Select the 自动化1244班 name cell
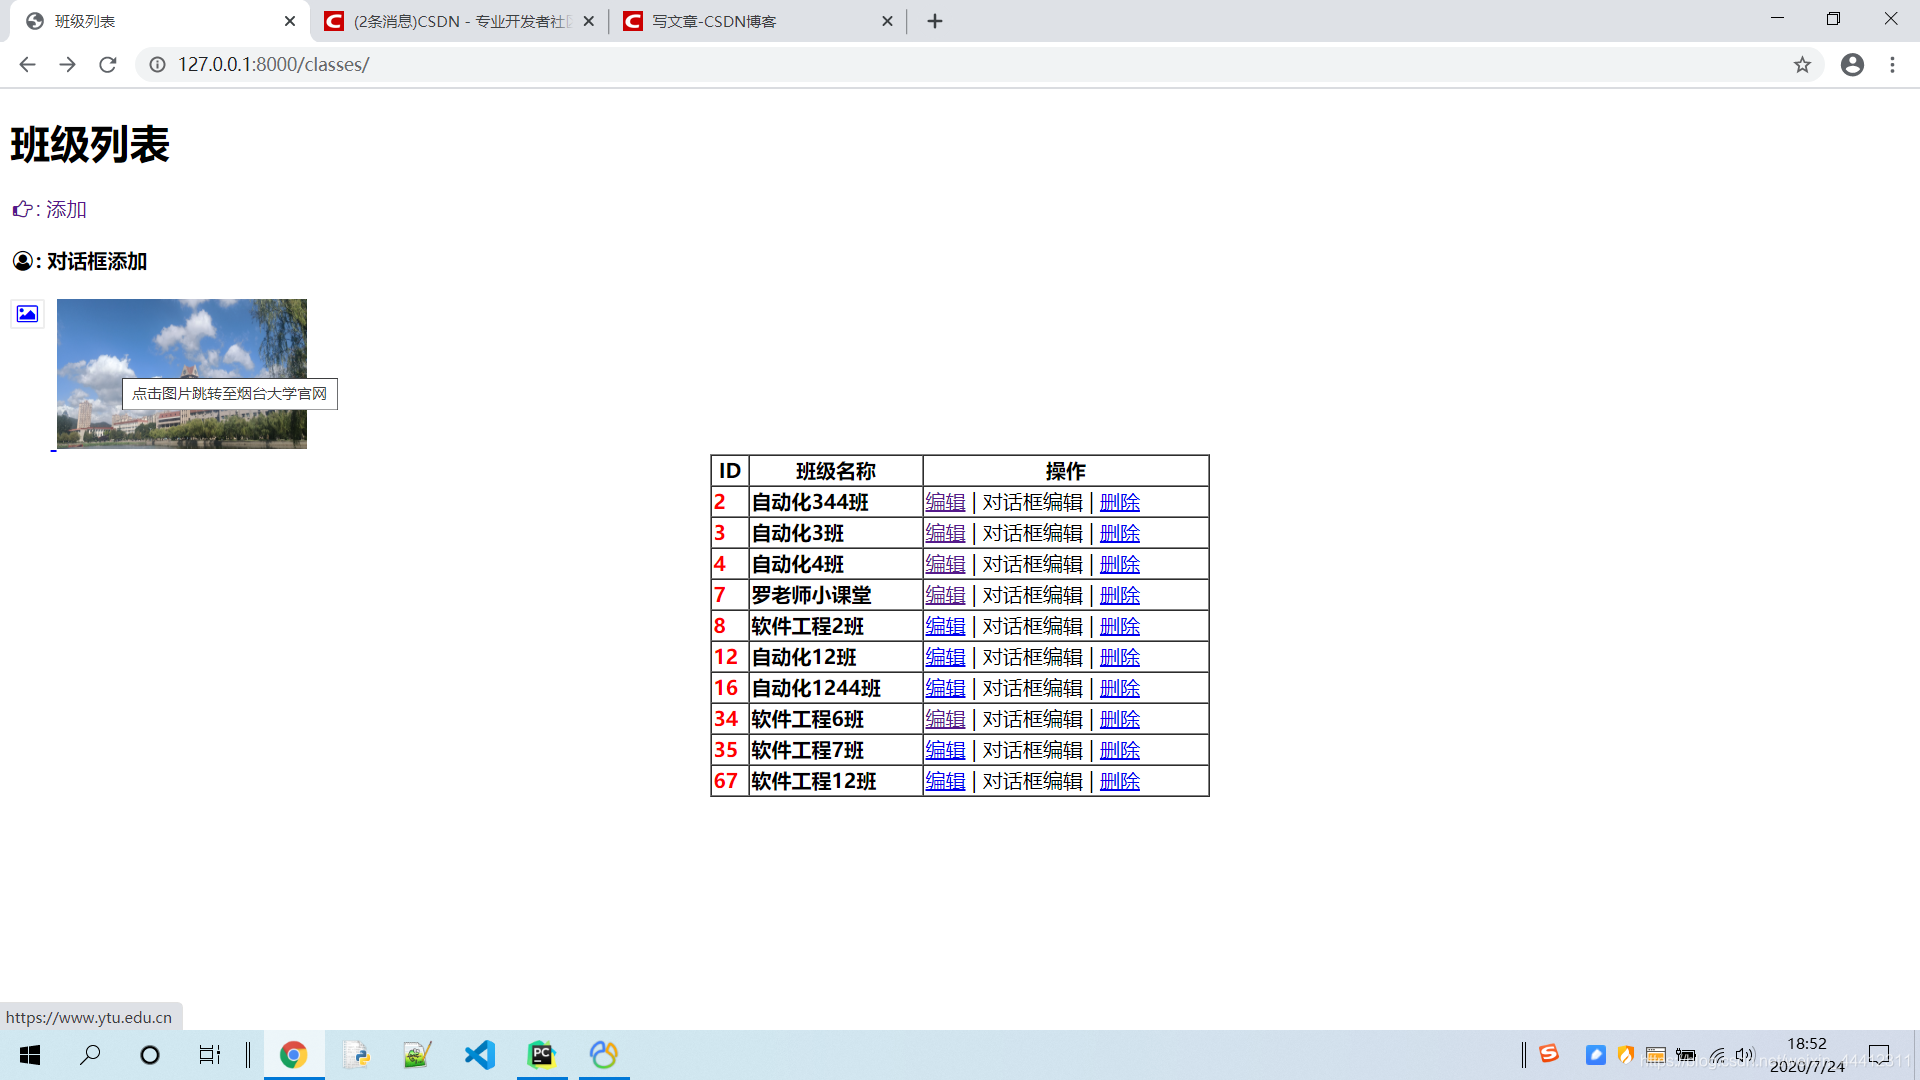The width and height of the screenshot is (1920, 1080). coord(836,688)
